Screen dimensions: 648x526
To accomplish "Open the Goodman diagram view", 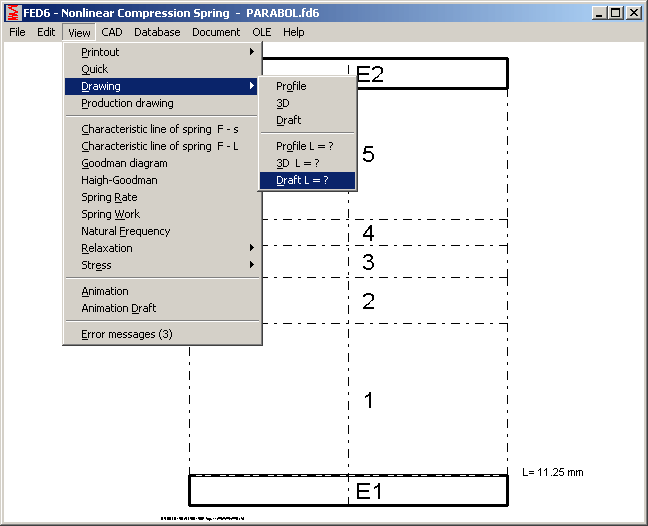I will pos(124,163).
